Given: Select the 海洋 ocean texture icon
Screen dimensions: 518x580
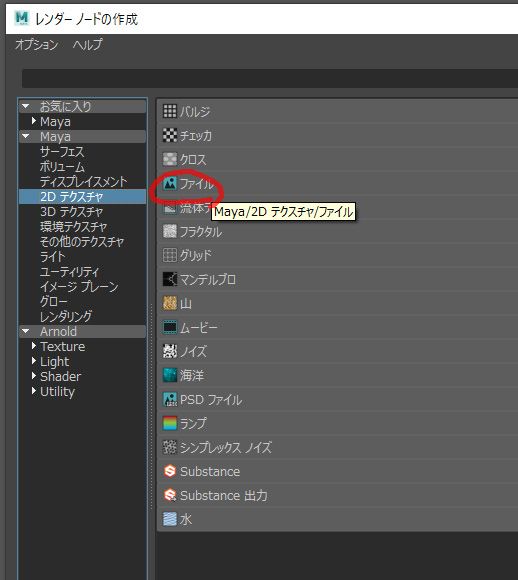Looking at the screenshot, I should point(170,375).
